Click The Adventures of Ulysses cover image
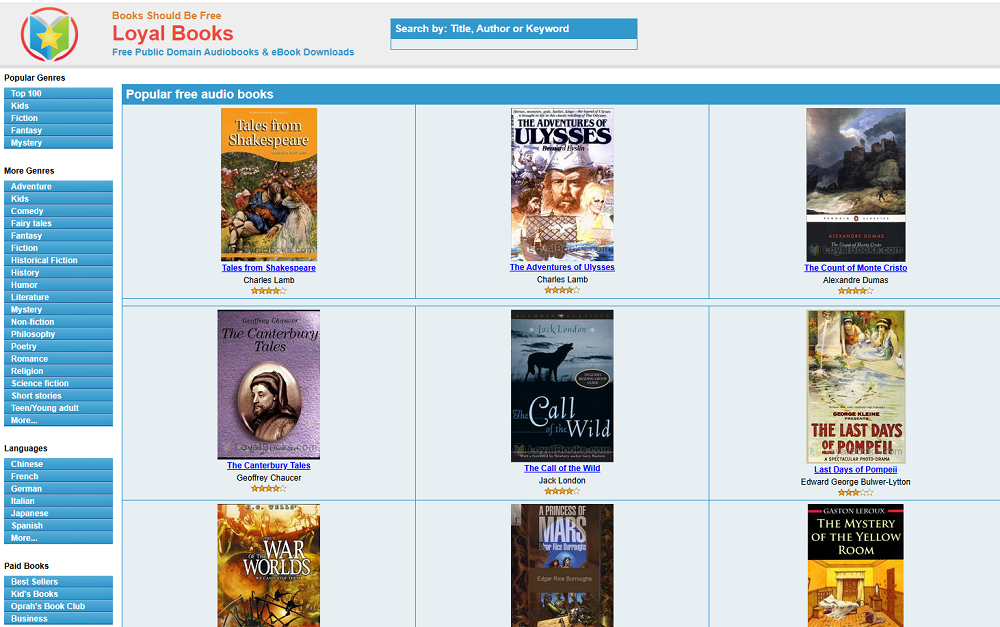Screen dimensions: 1000x627 pyautogui.click(x=562, y=184)
